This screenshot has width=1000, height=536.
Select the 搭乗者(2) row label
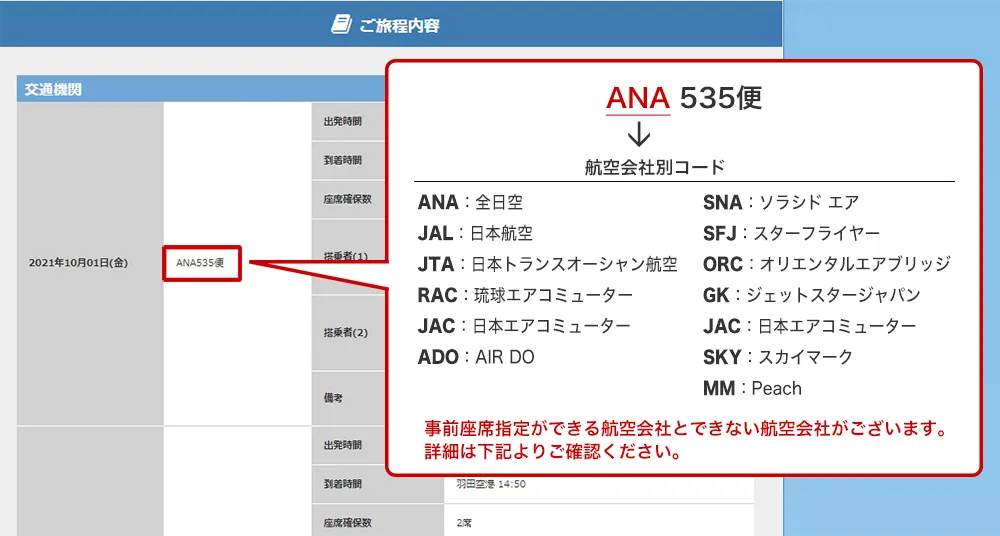coord(346,332)
